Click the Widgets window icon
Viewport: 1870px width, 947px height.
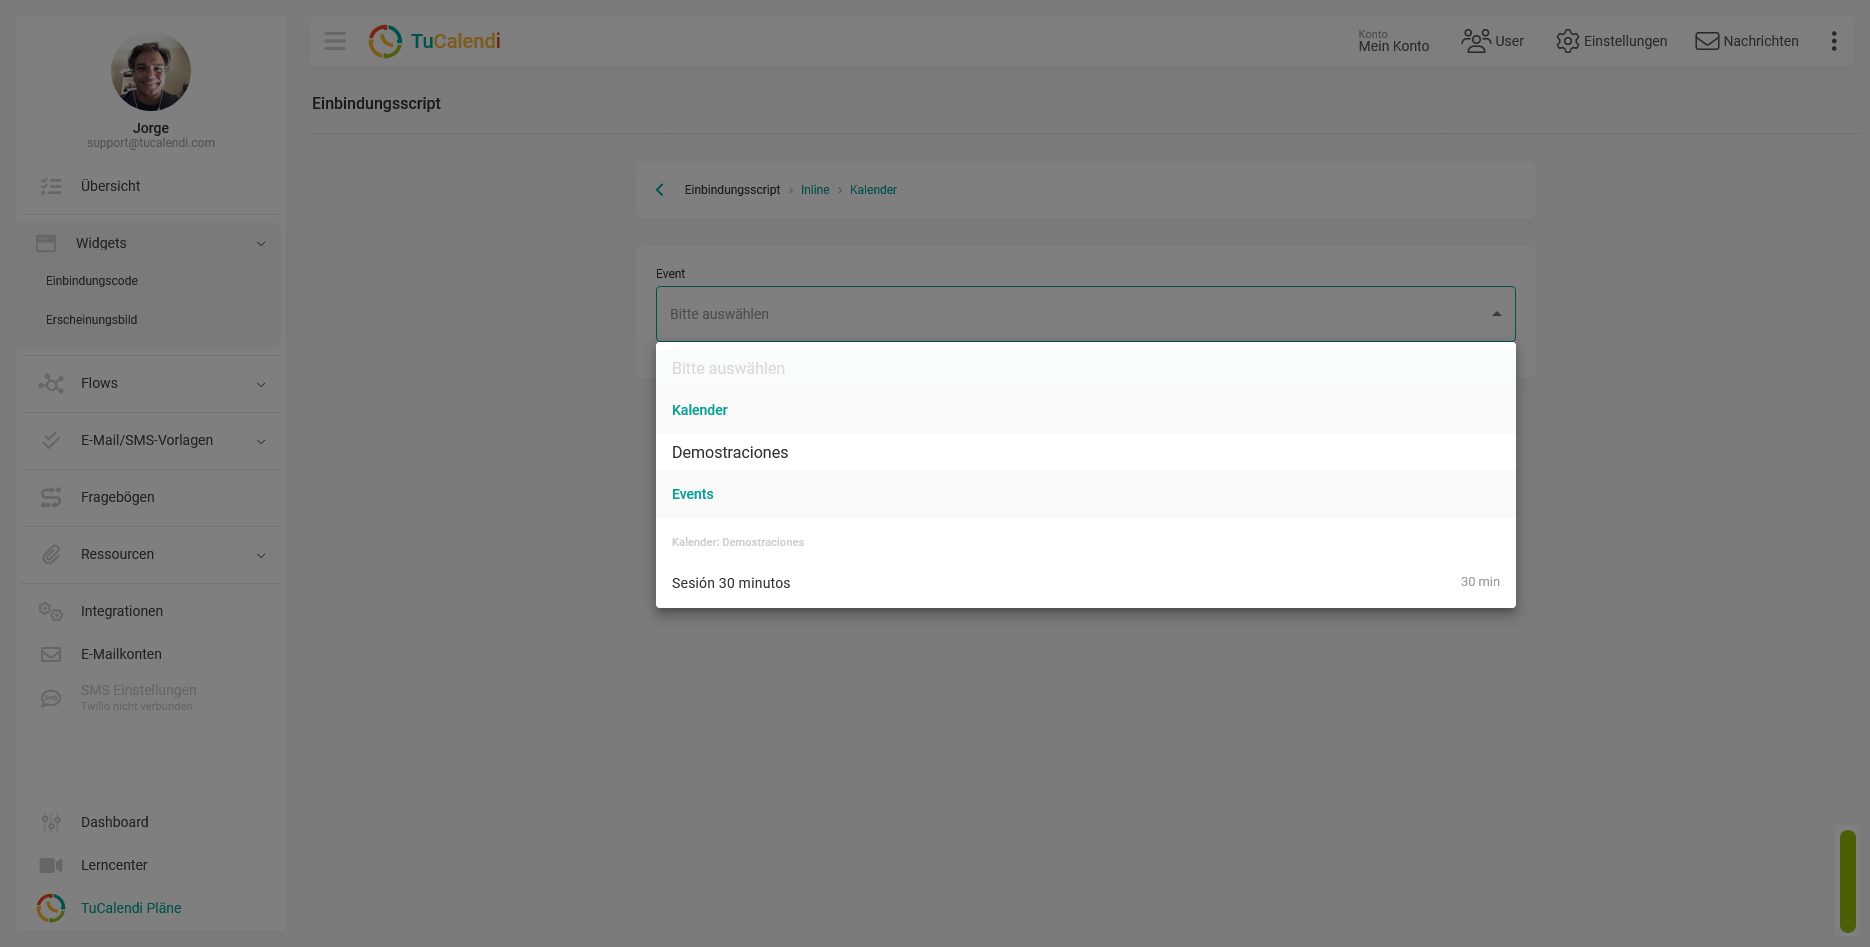point(46,243)
